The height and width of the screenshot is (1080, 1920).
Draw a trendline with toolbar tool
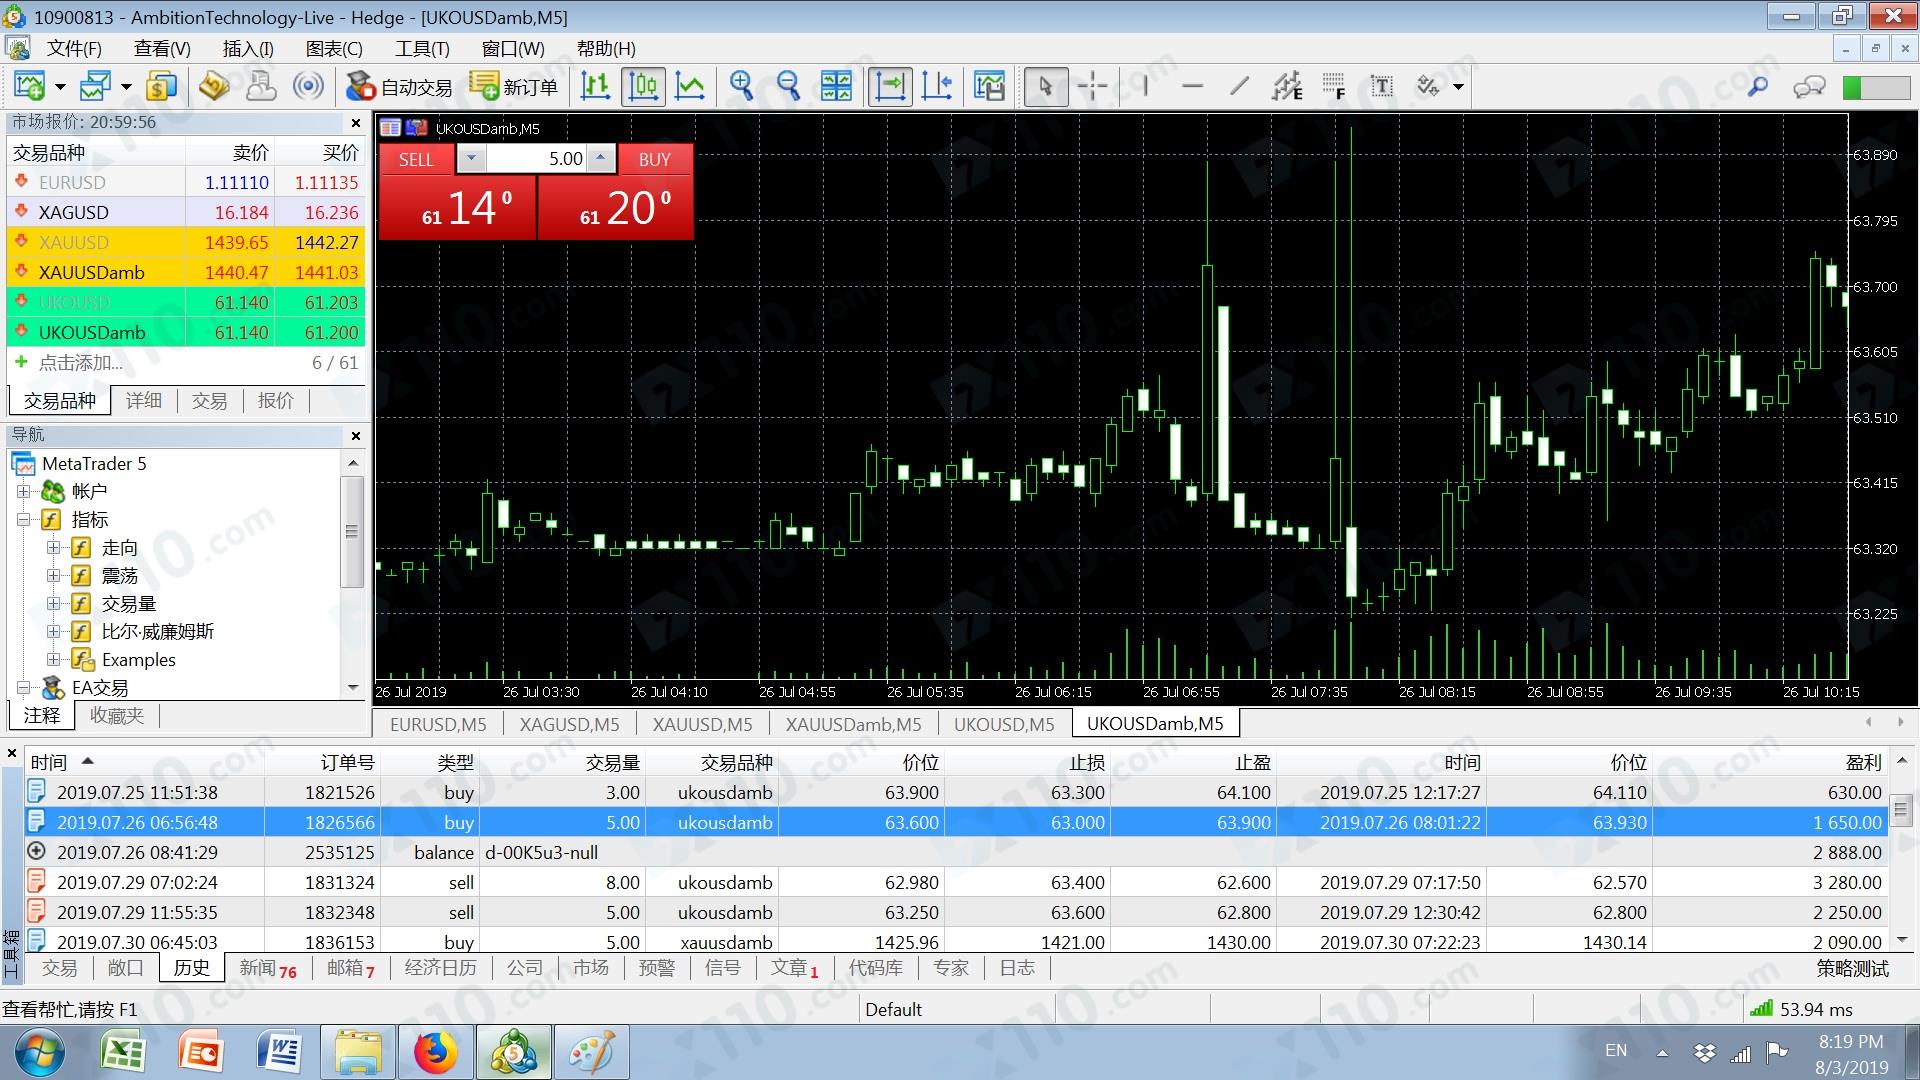coord(1239,87)
